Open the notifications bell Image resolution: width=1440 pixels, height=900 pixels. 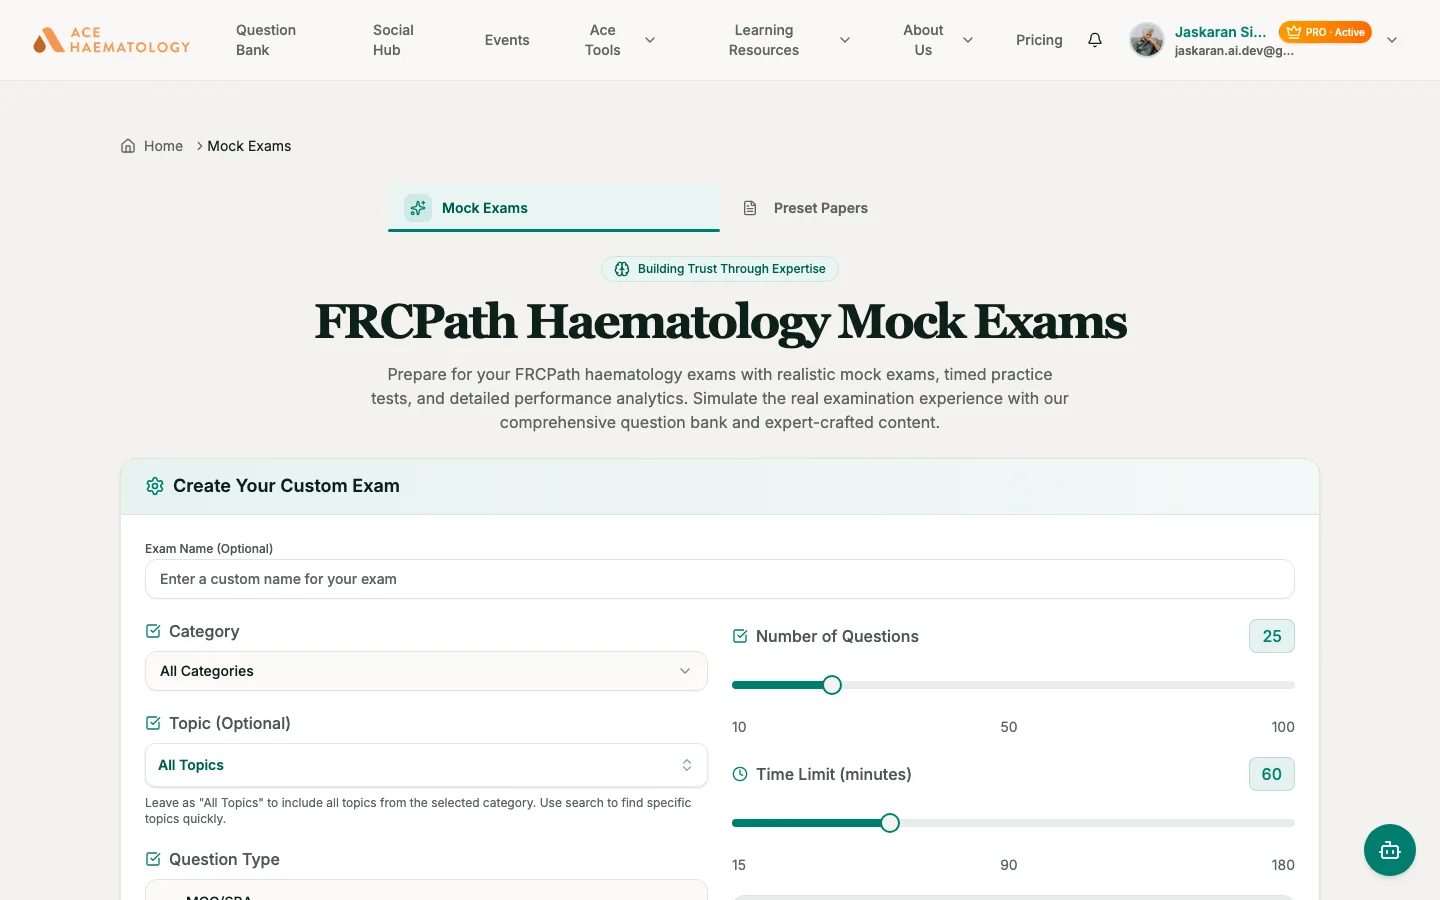click(1095, 40)
